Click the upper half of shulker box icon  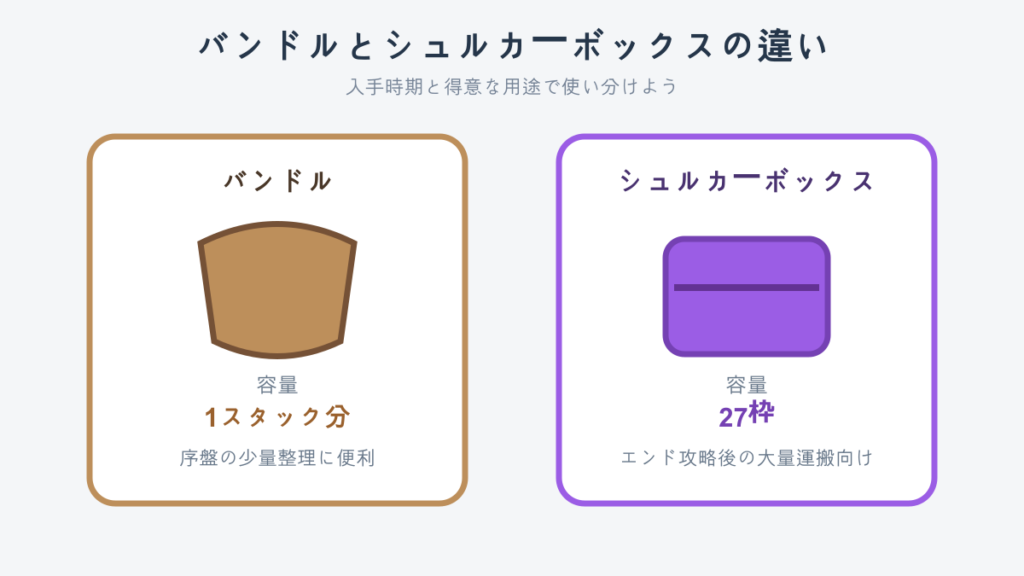(x=746, y=263)
